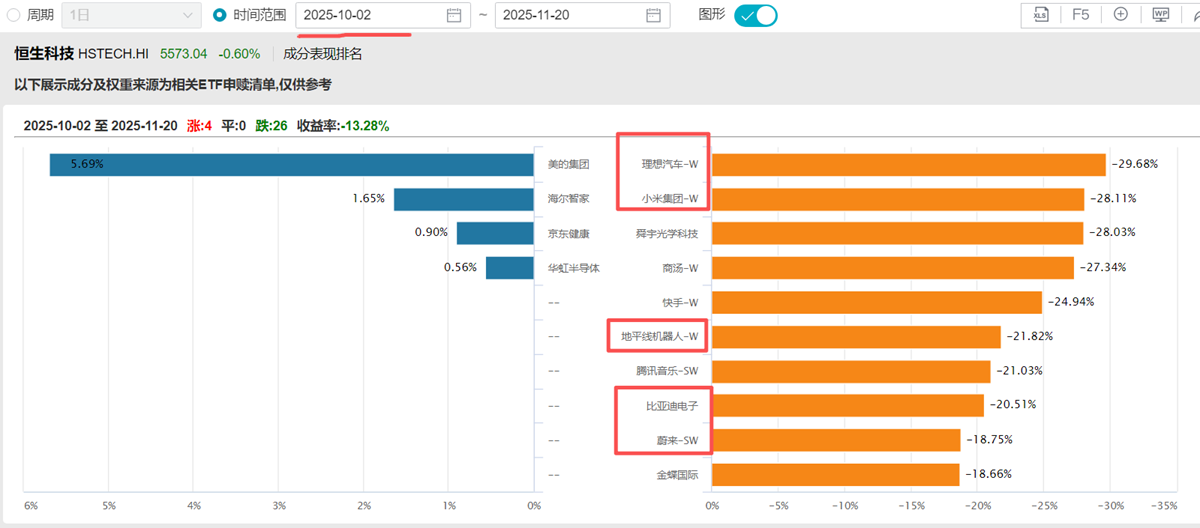
Task: Click the -21.82% value label
Action: pos(1030,336)
